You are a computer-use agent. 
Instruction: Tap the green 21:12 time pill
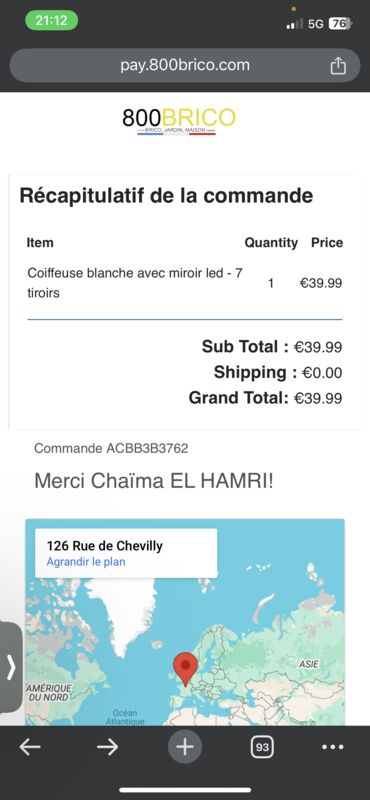(52, 20)
